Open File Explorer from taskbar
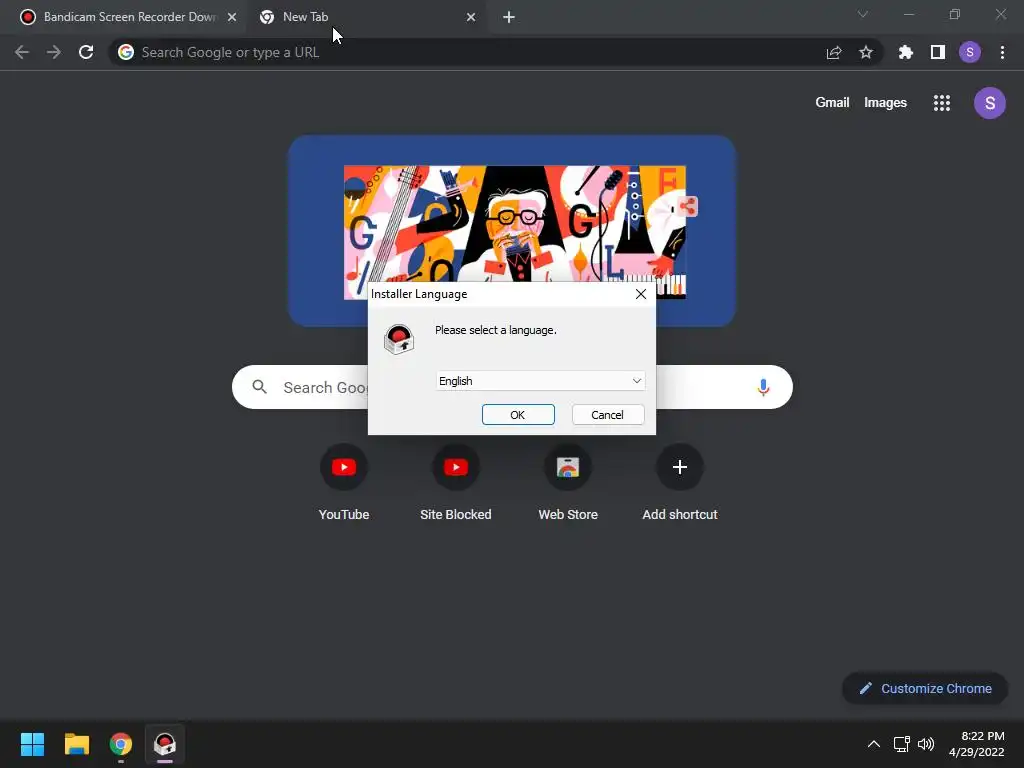Viewport: 1024px width, 768px height. point(76,744)
